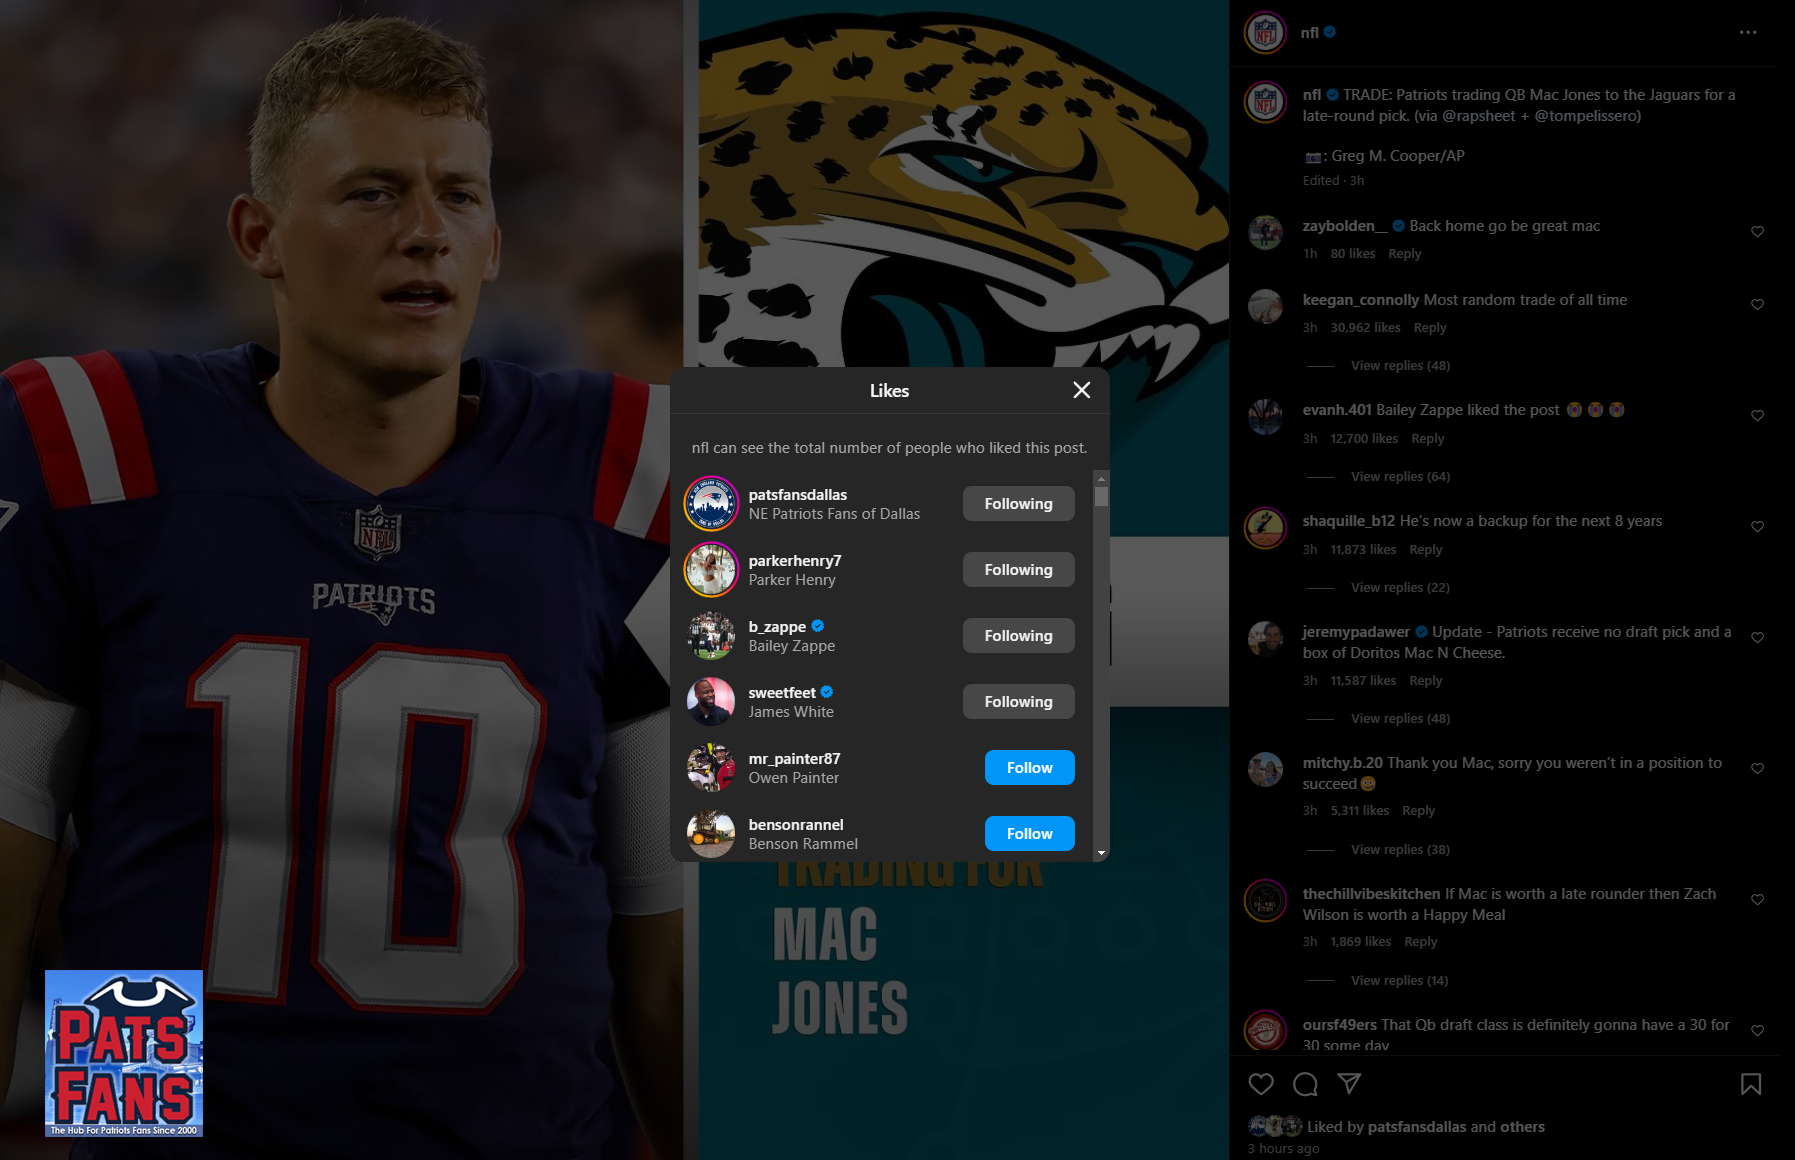Like mitchy.b.20's comment

point(1757,768)
